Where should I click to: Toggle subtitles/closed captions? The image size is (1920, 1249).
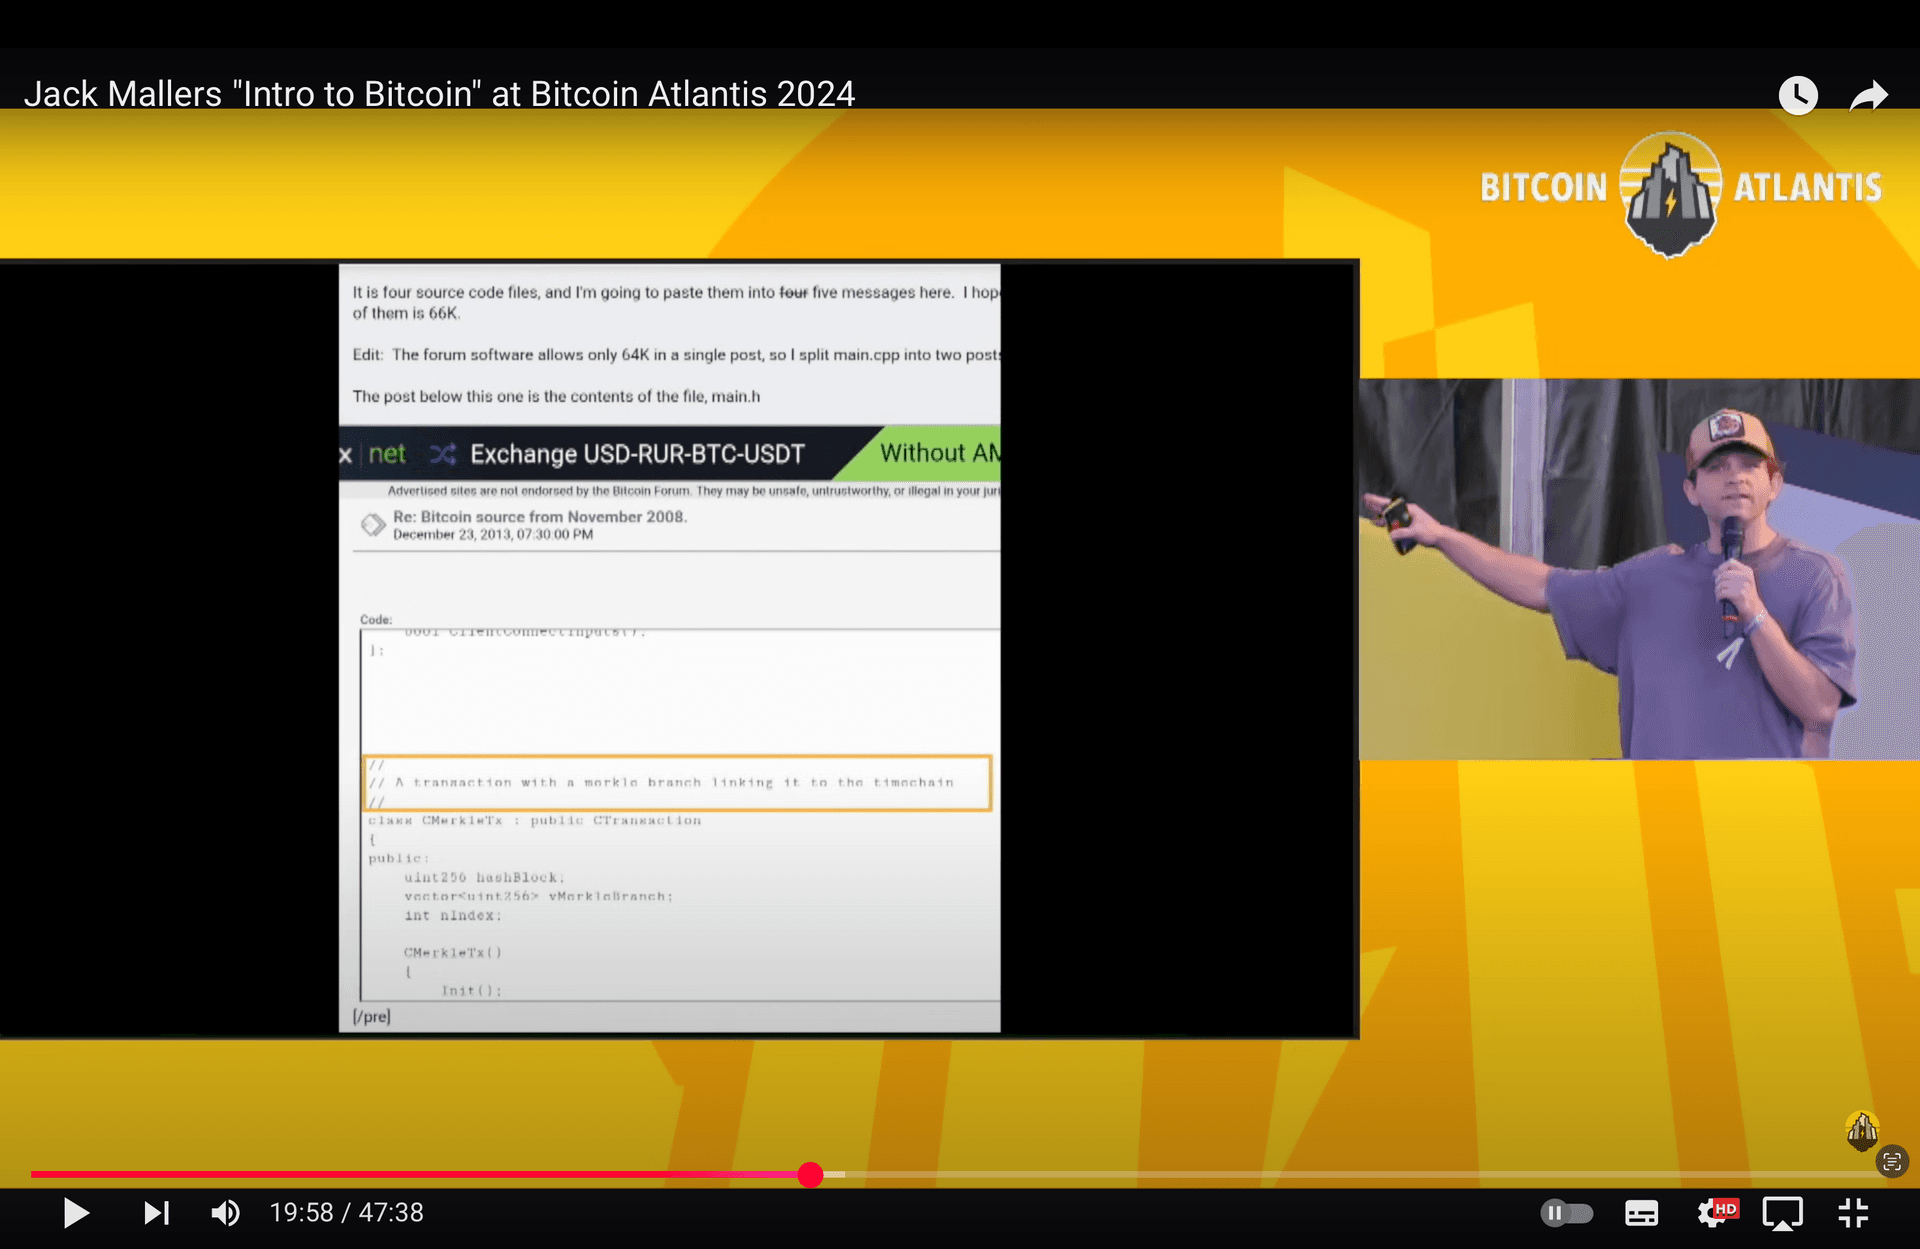tap(1641, 1213)
